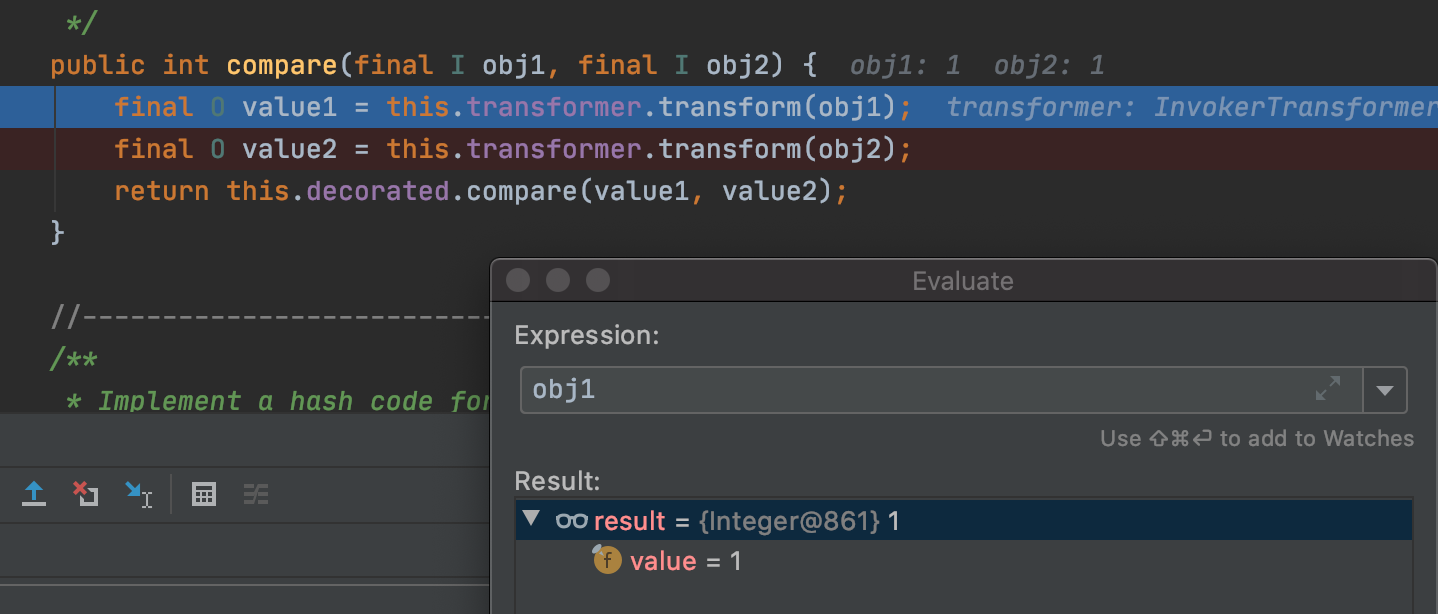The width and height of the screenshot is (1438, 614).
Task: Expand the expression field editor icon
Action: 1327,390
